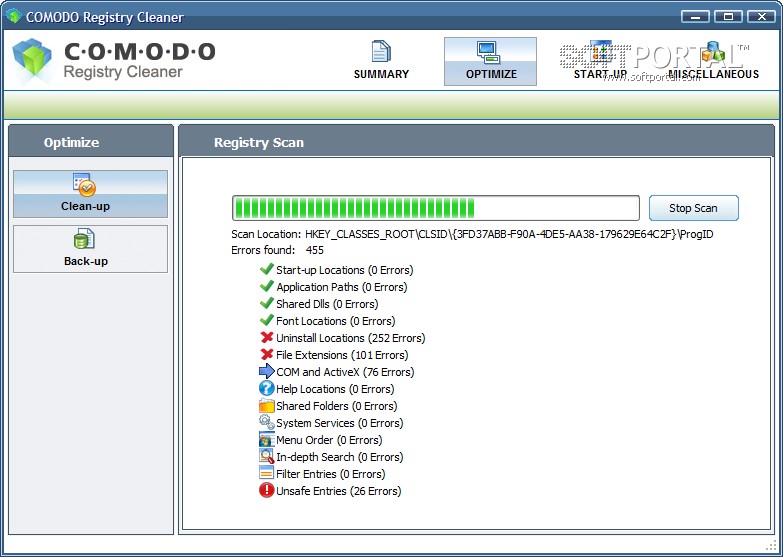Click the System Services gears icon
The width and height of the screenshot is (783, 557).
(267, 422)
